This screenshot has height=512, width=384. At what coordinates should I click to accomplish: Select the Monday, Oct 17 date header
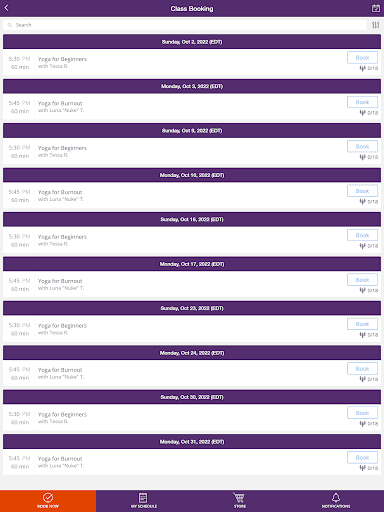[192, 264]
